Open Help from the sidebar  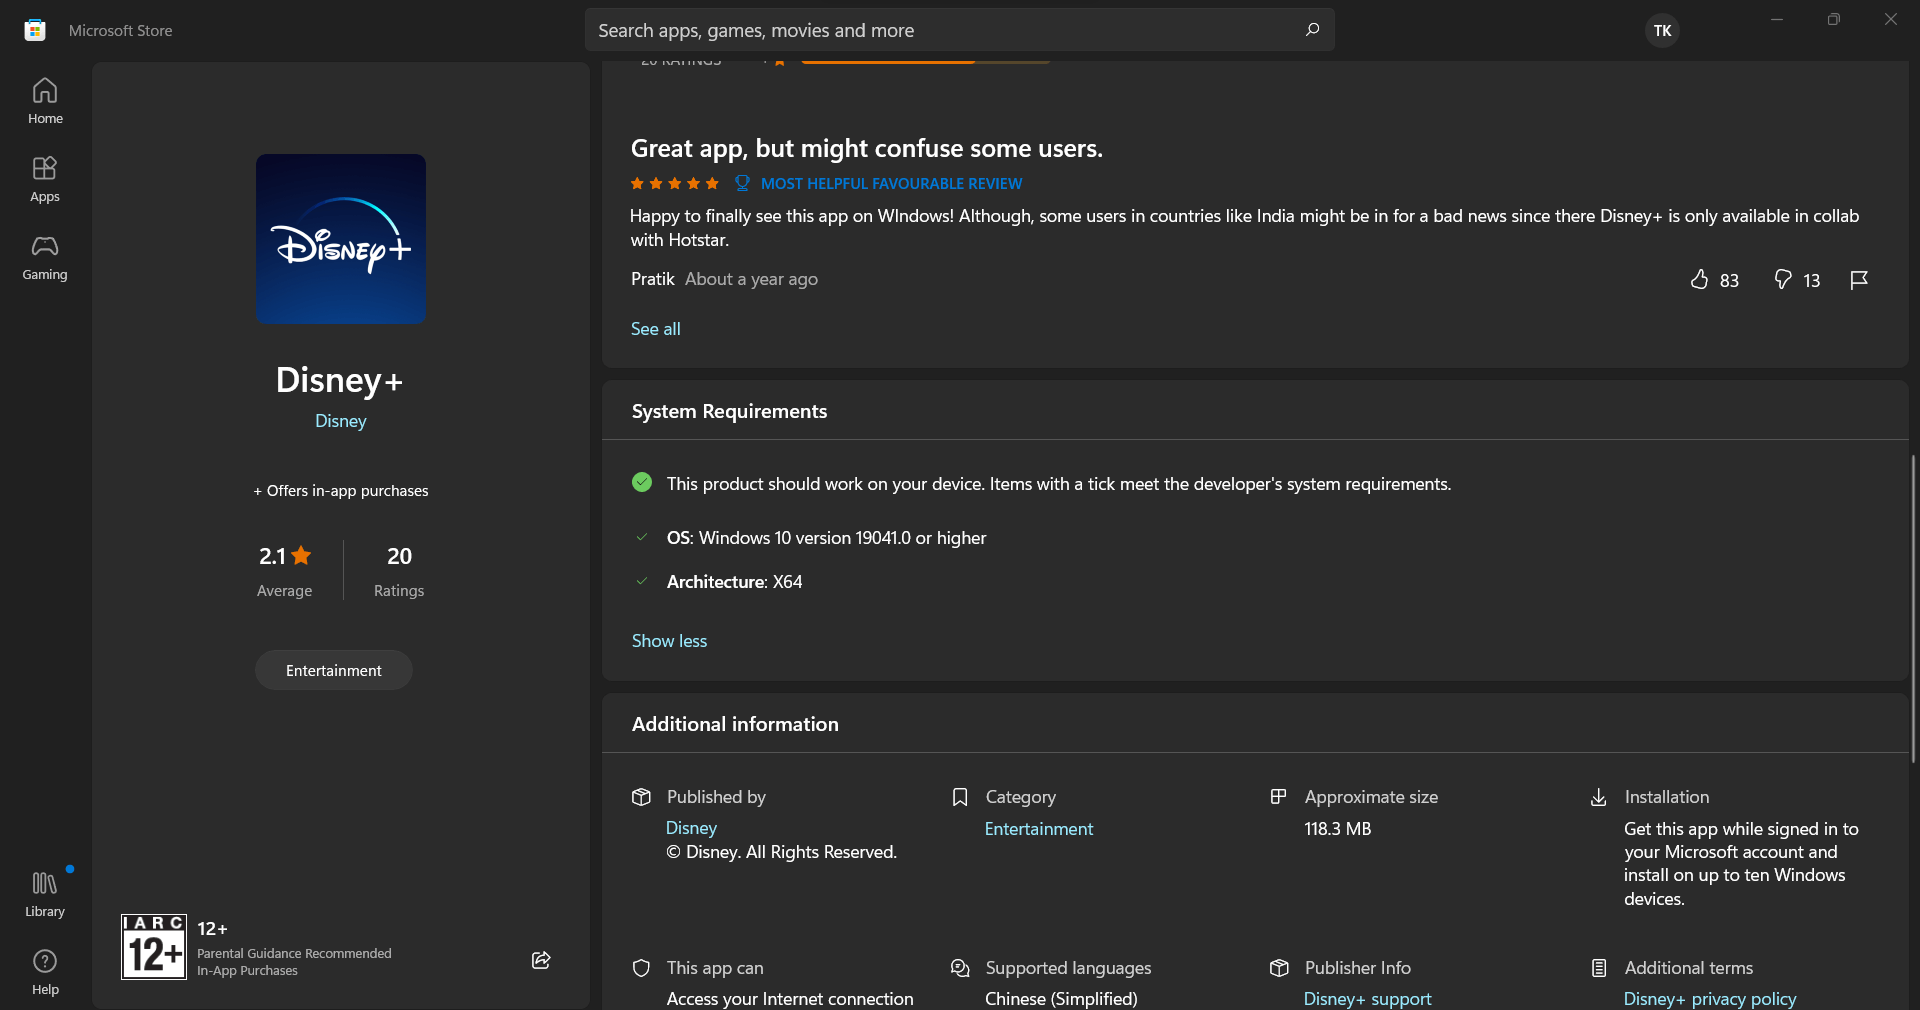[45, 972]
